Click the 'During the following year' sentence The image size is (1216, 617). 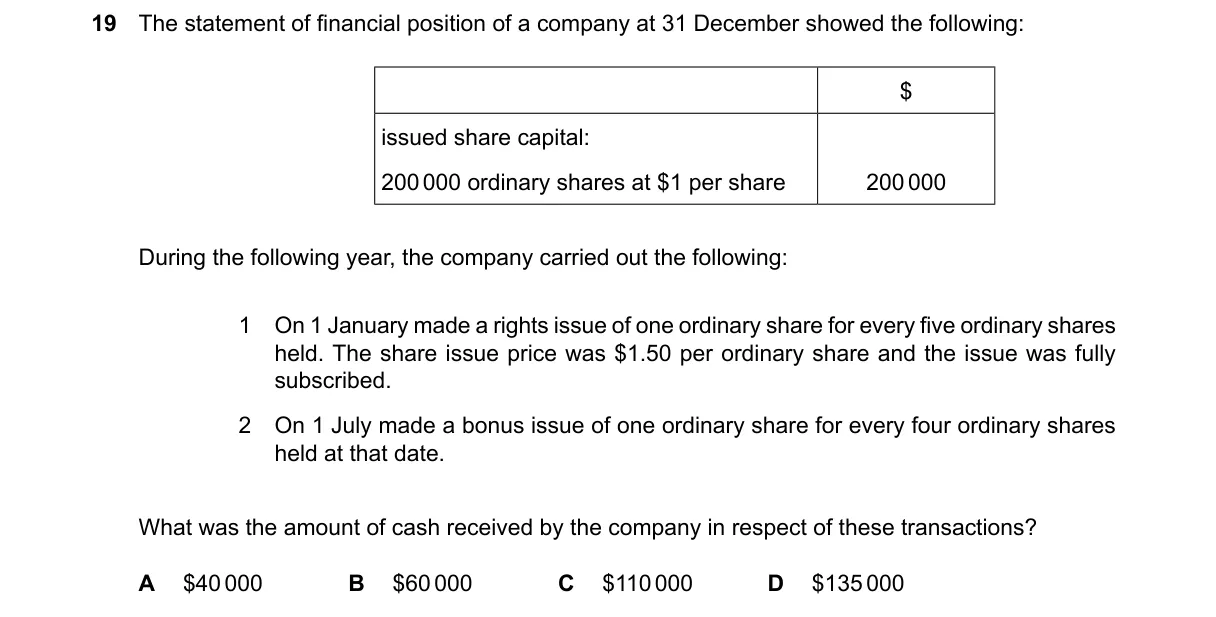(463, 258)
